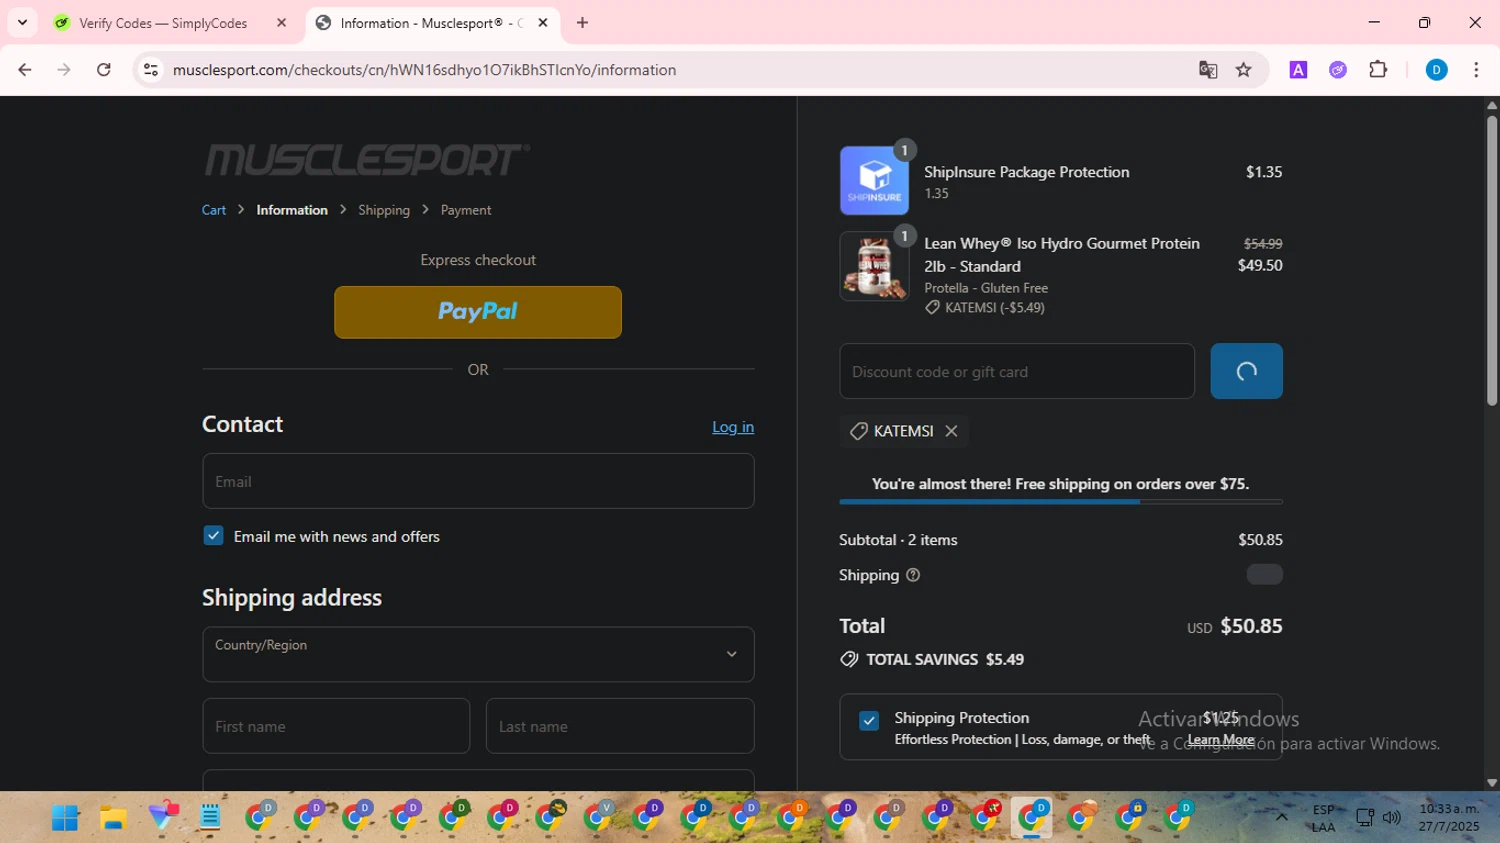This screenshot has width=1500, height=843.
Task: Open site information icon in address bar
Action: pos(151,70)
